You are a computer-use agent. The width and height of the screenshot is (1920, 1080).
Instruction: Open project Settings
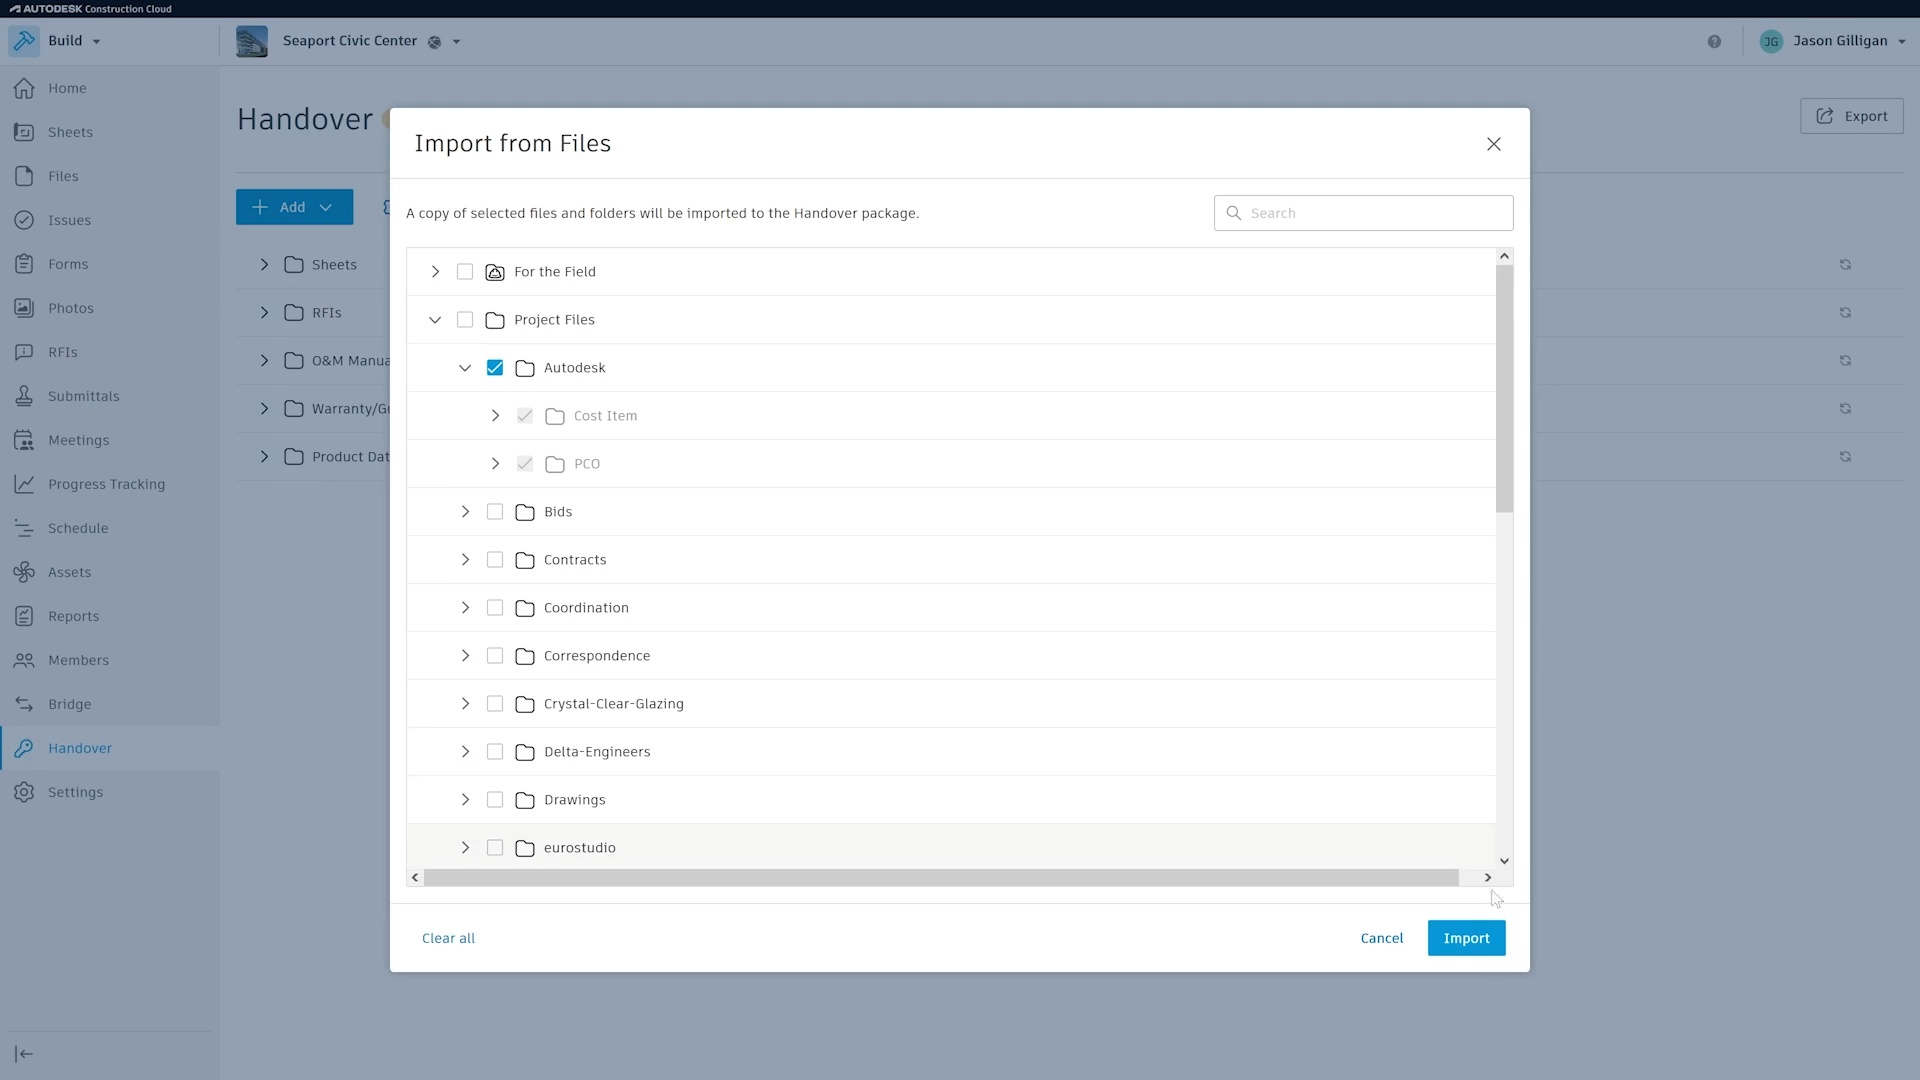click(x=75, y=792)
